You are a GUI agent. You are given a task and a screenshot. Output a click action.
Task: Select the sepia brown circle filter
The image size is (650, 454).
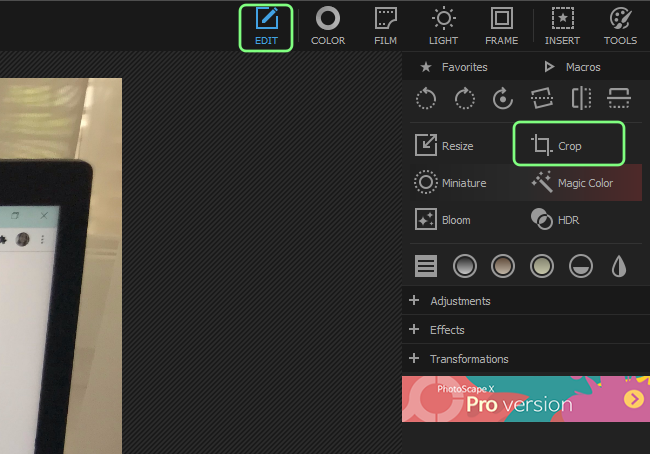[503, 266]
